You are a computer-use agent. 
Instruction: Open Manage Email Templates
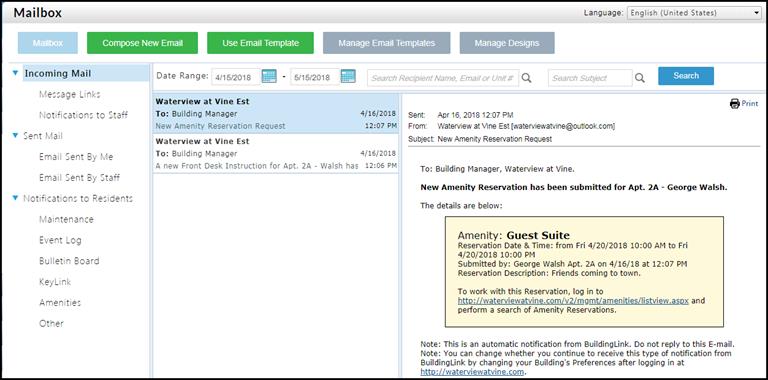click(386, 43)
